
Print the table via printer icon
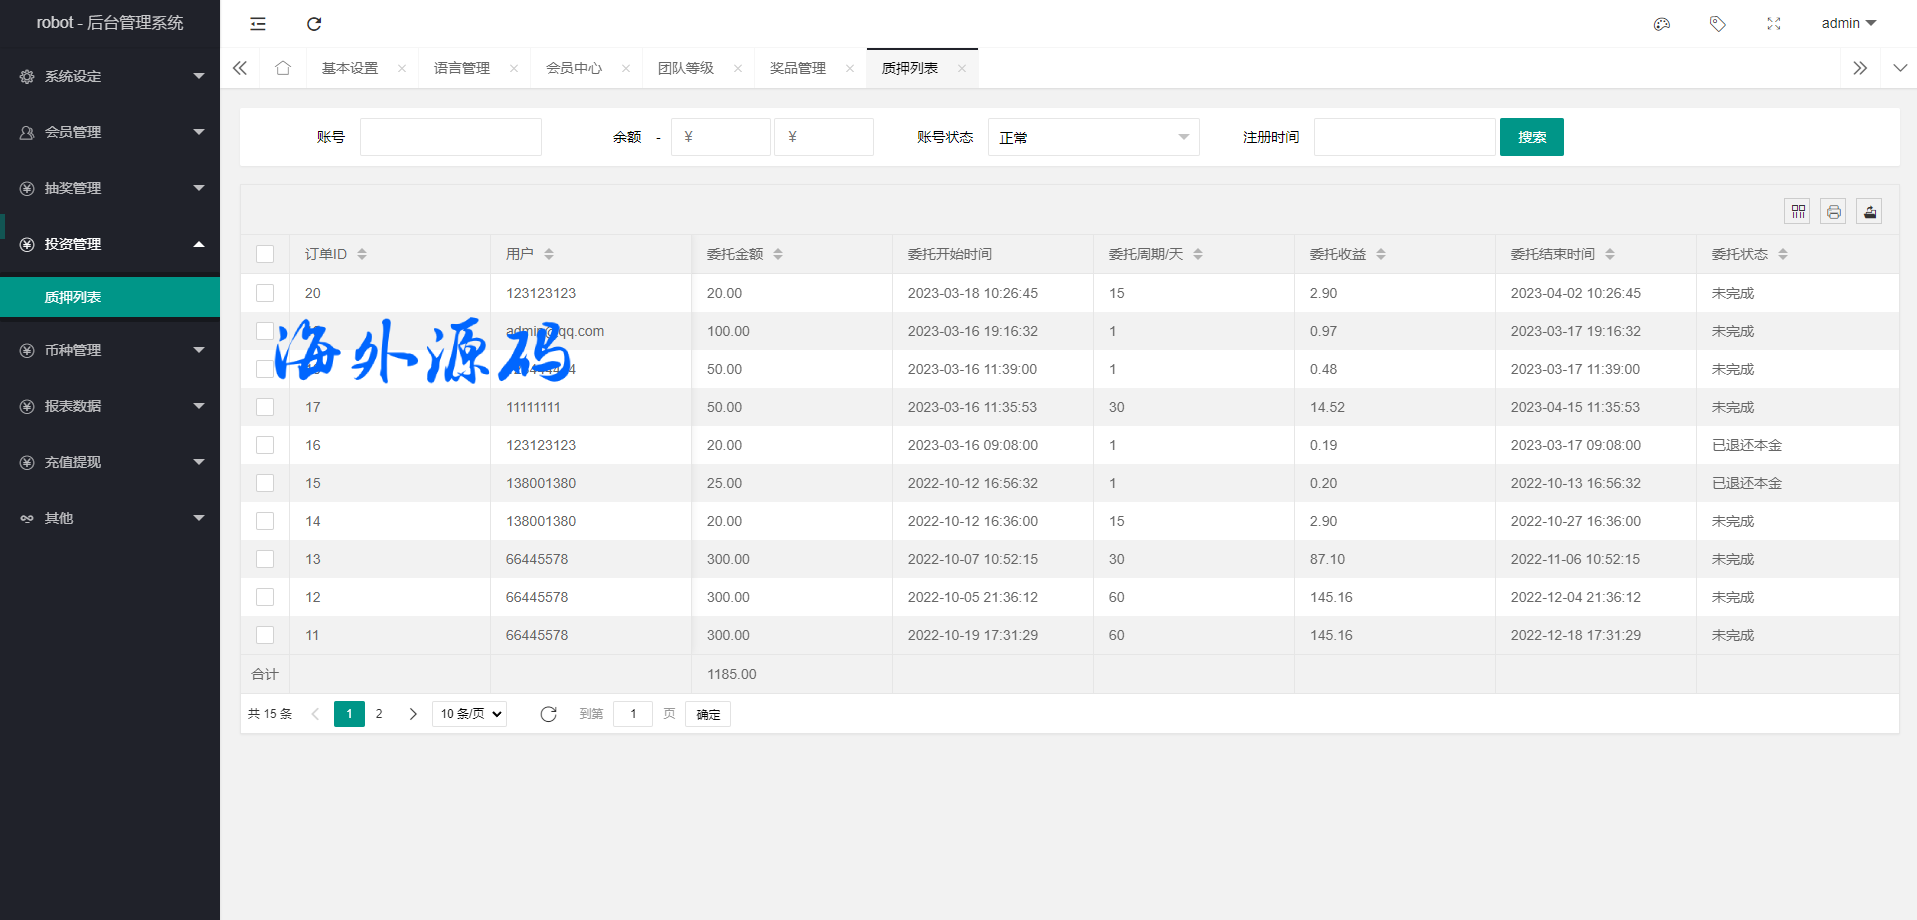click(x=1834, y=211)
